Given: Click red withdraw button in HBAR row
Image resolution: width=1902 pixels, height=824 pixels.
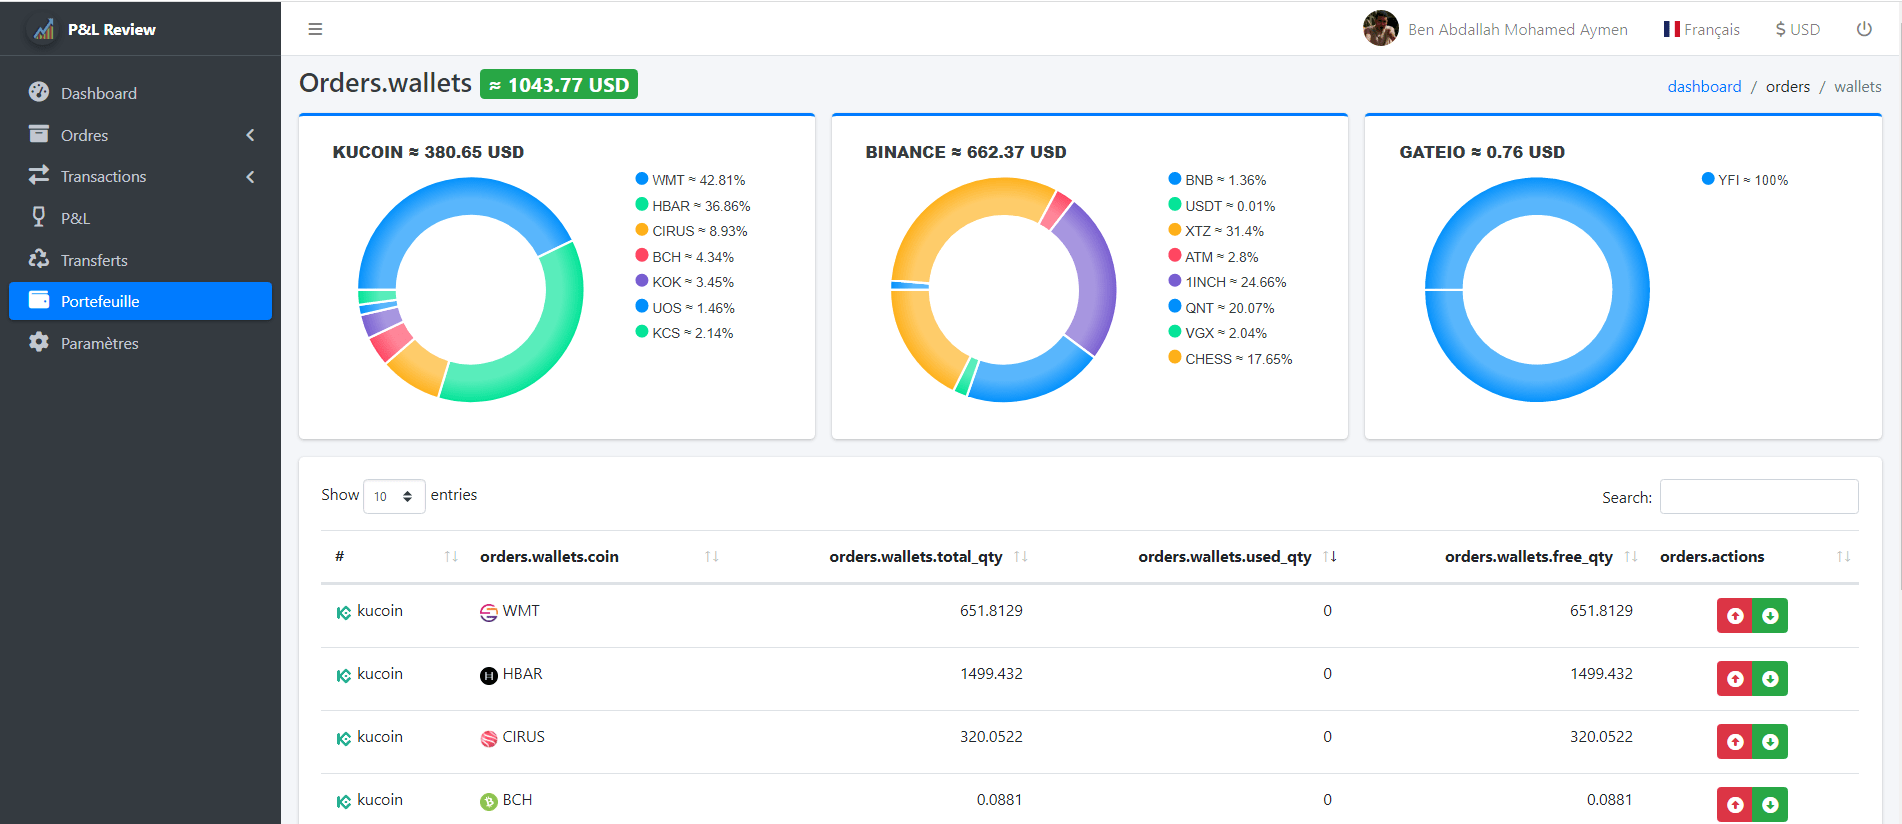Looking at the screenshot, I should [1735, 679].
